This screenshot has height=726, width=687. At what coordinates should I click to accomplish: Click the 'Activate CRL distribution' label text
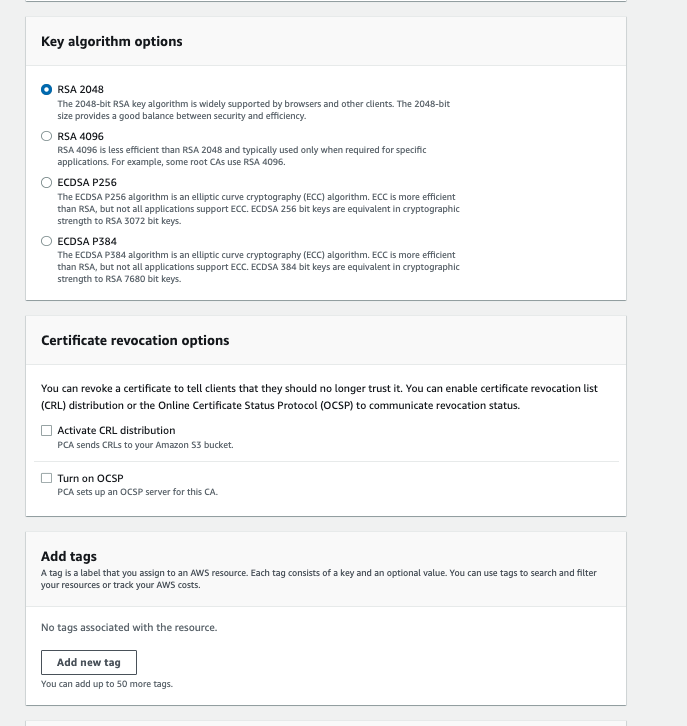click(116, 430)
